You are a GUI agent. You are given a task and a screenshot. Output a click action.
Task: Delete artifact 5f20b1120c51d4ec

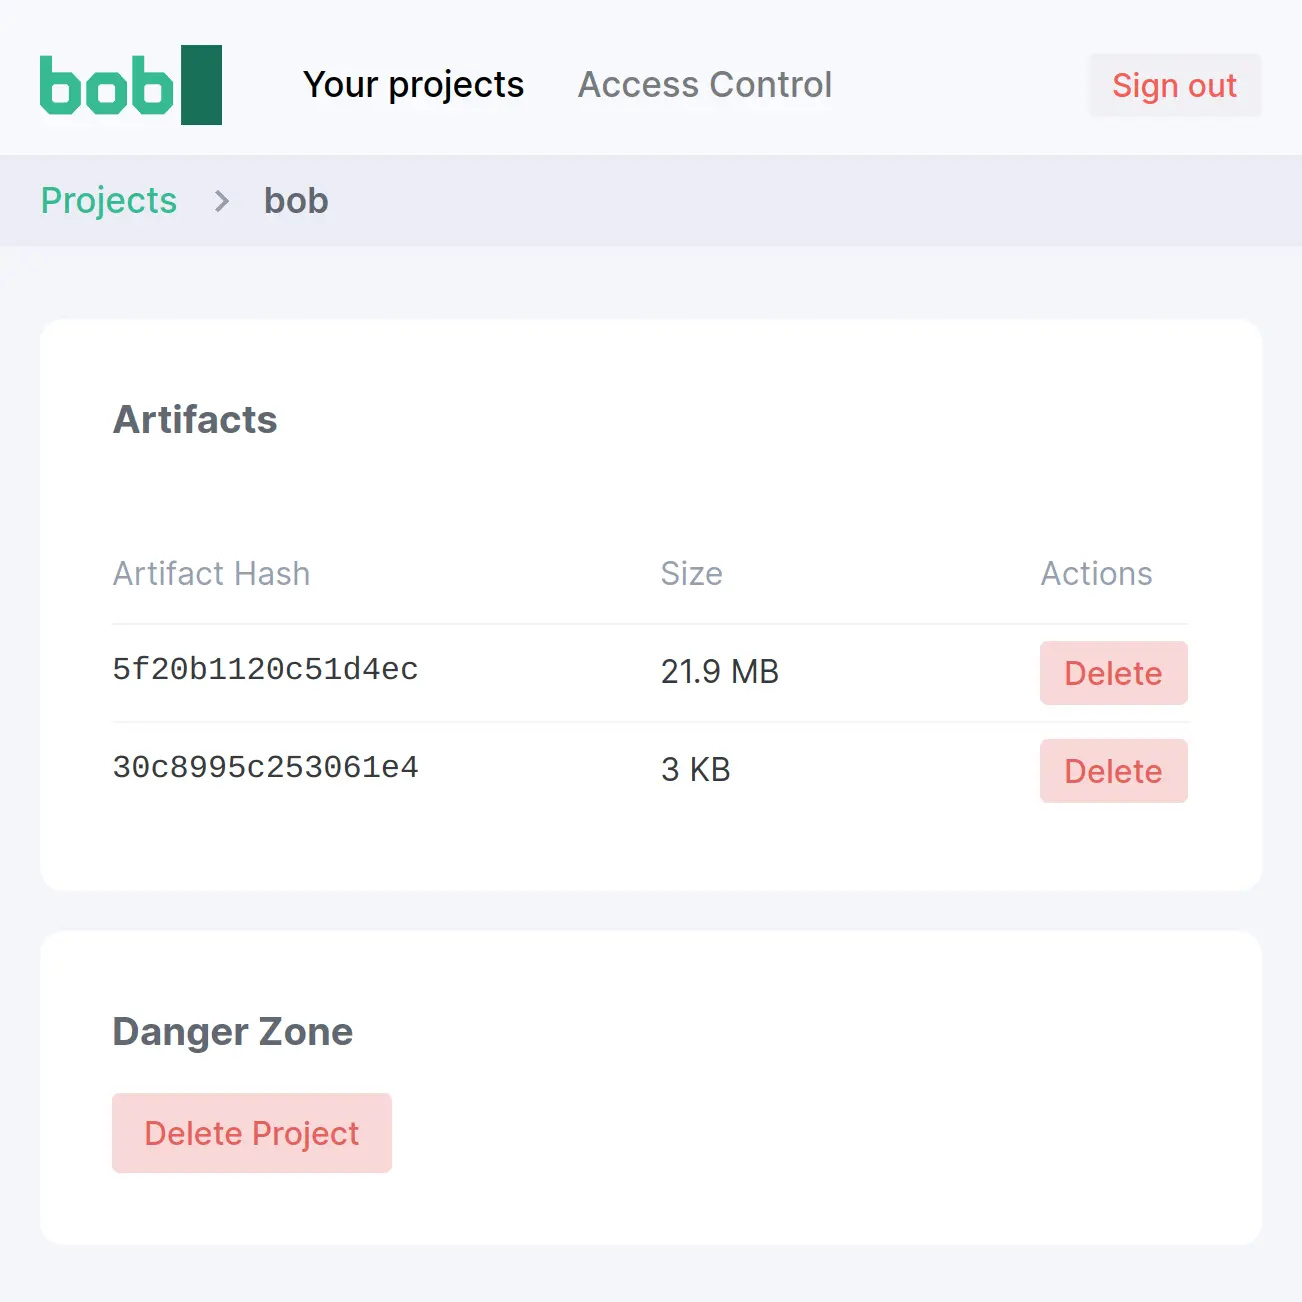(1113, 673)
